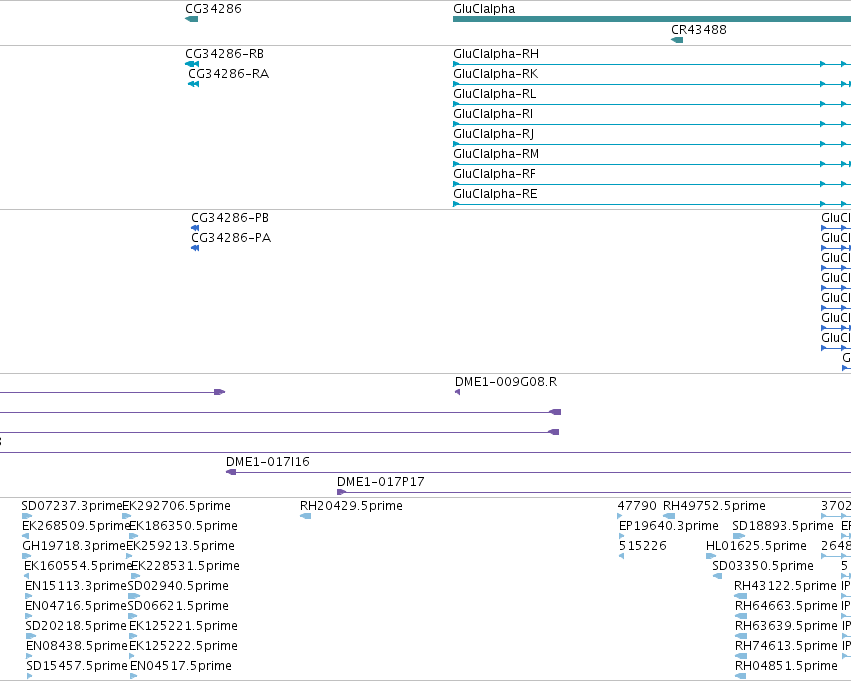Click the CR43488 gene label
851x681 pixels.
coord(698,30)
